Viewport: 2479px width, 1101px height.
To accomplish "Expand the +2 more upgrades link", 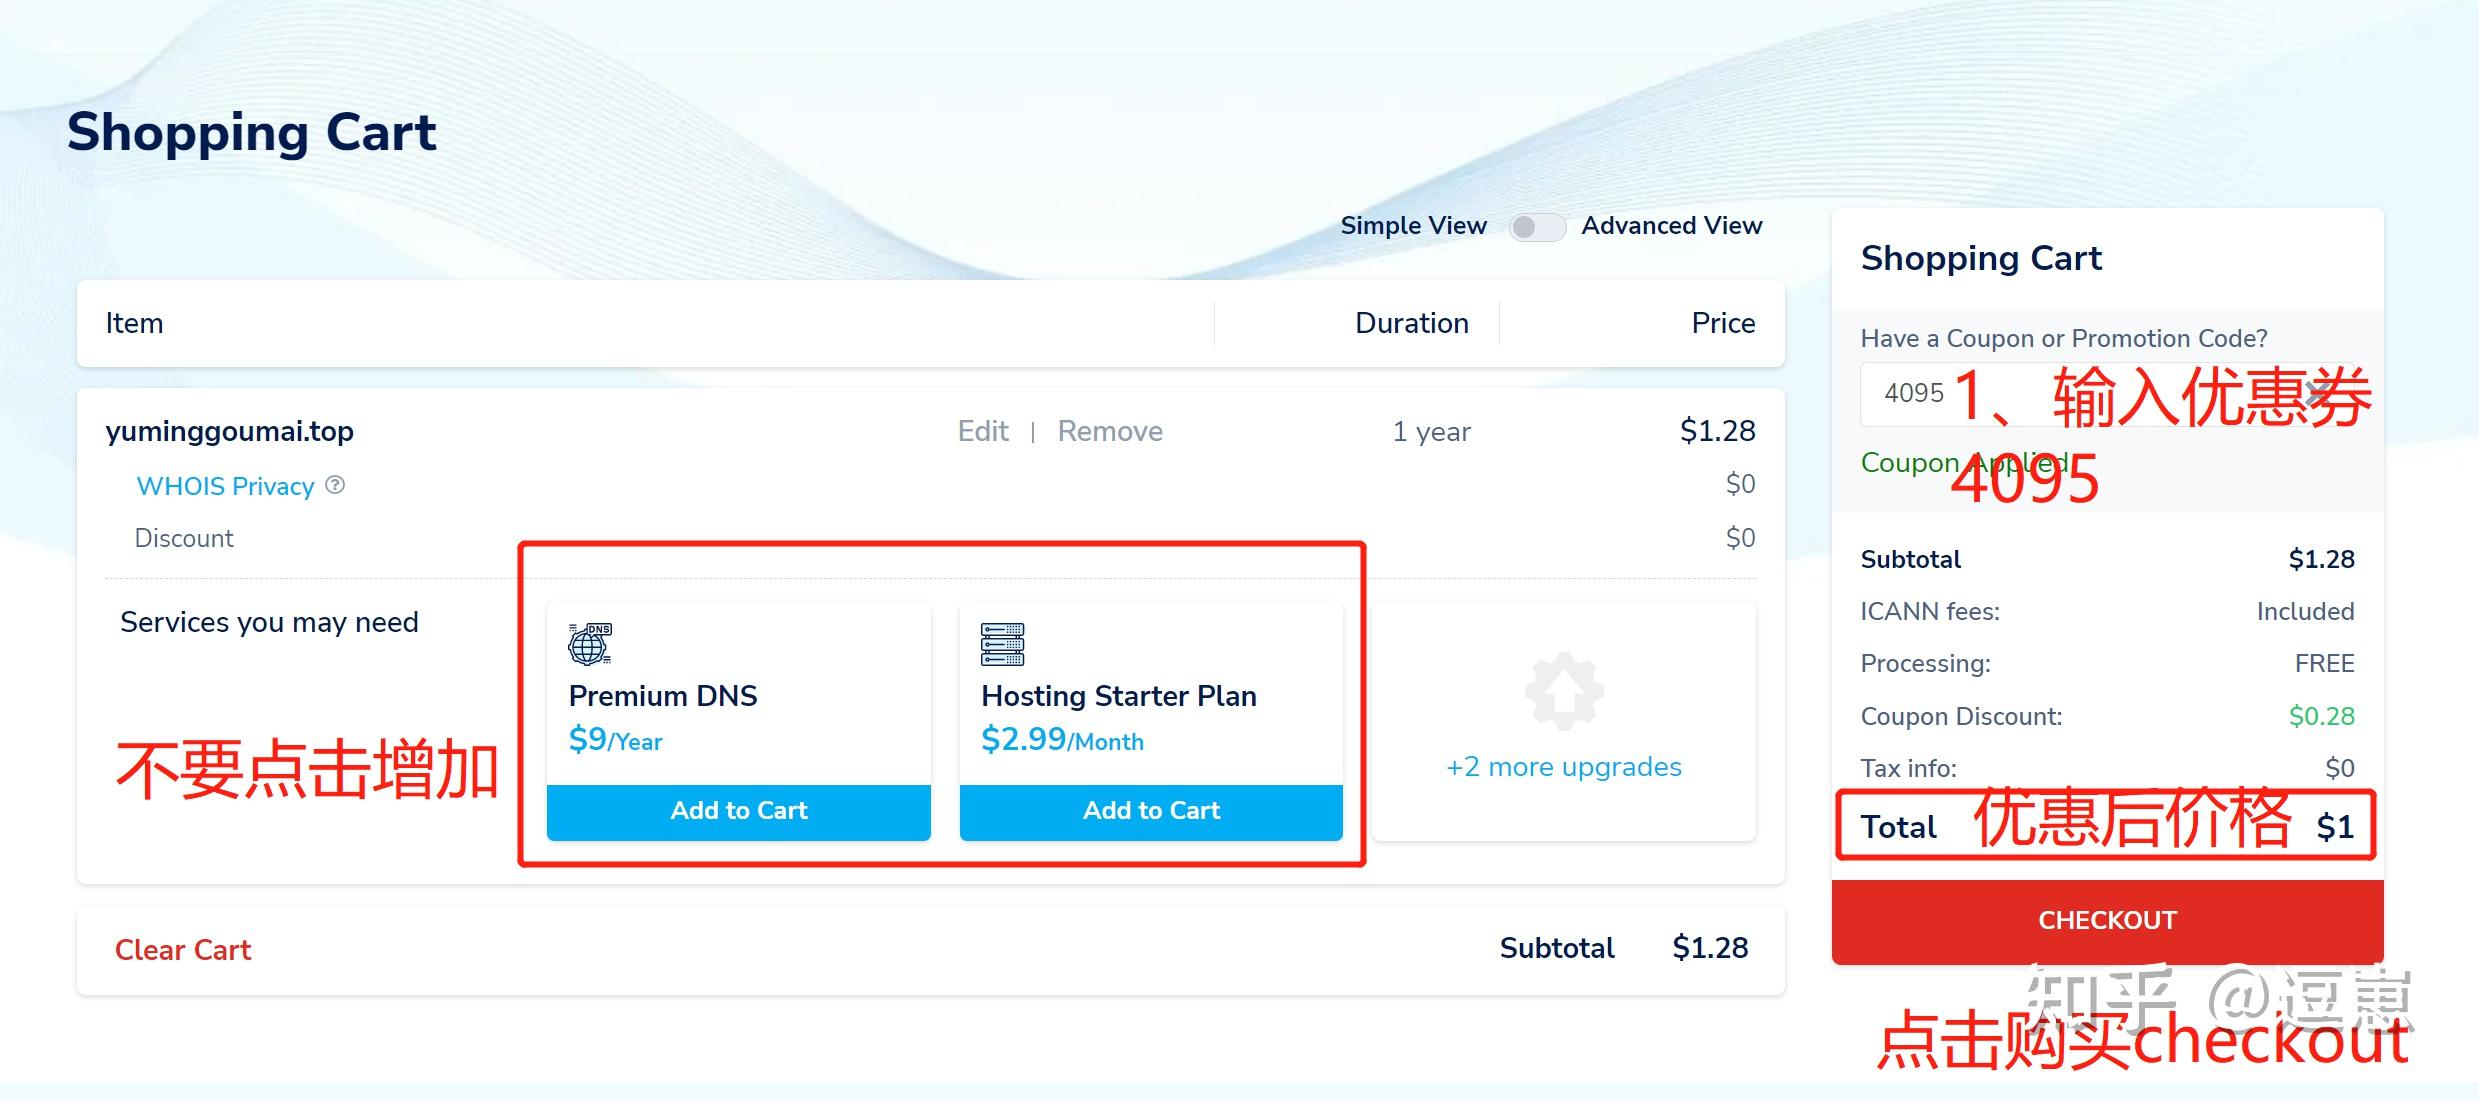I will tap(1563, 767).
